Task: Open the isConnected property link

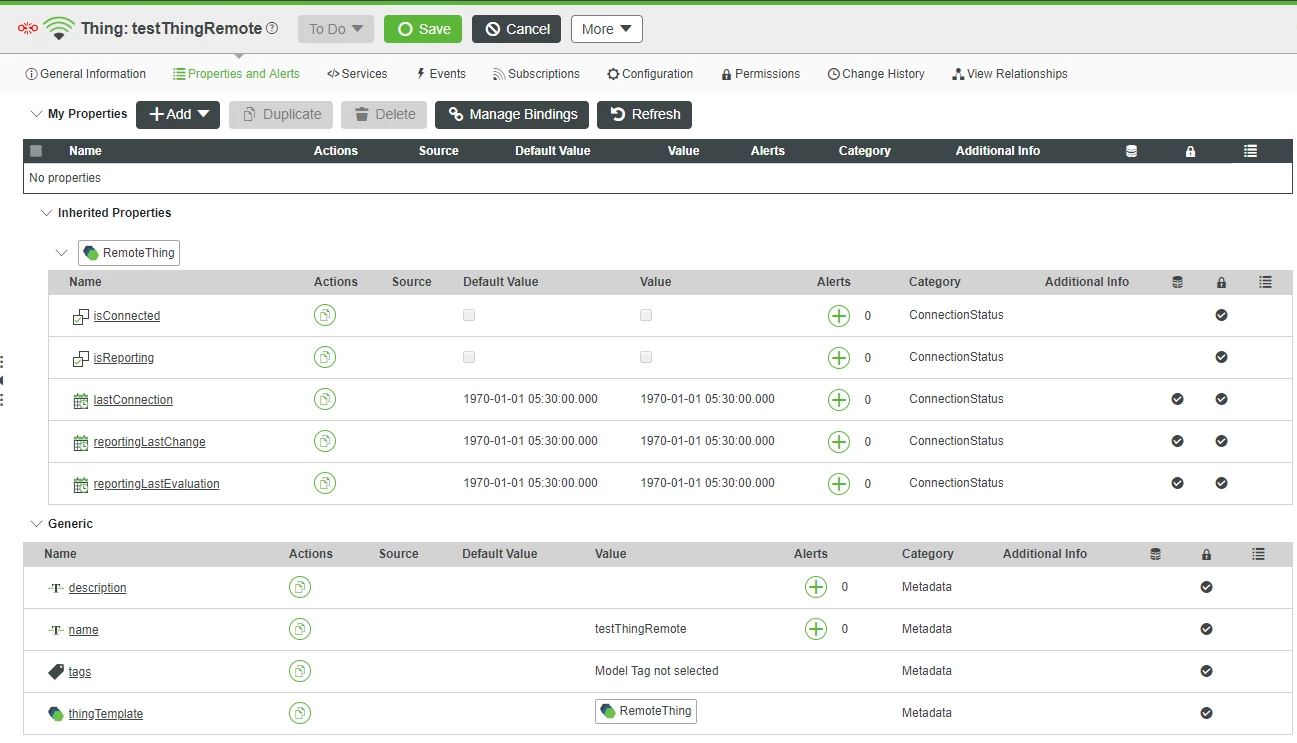Action: [127, 316]
